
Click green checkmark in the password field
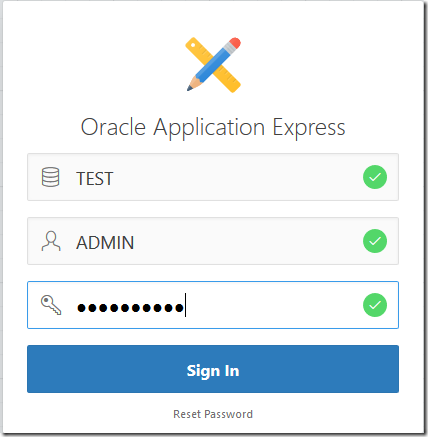[x=375, y=305]
